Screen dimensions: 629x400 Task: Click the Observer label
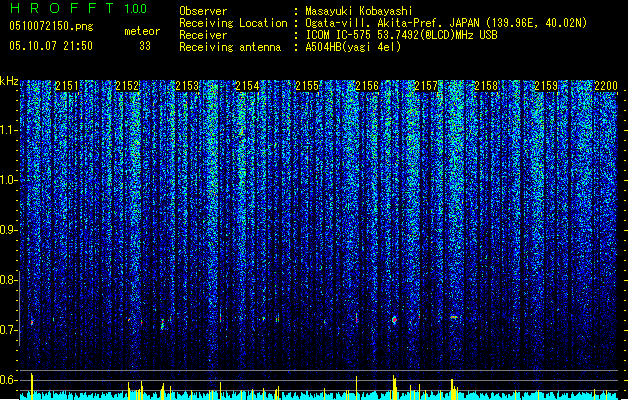pos(203,11)
